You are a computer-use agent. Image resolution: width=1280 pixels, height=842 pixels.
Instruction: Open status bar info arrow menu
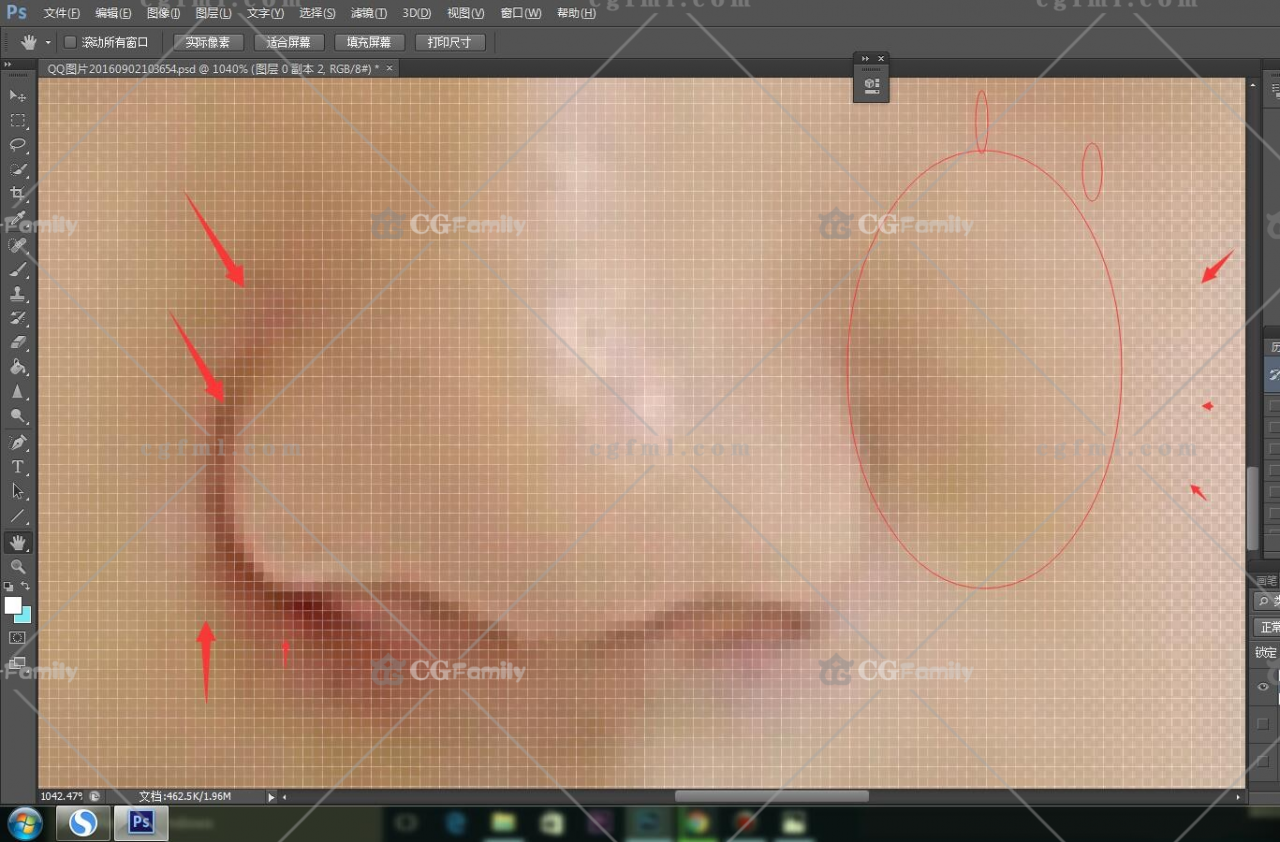click(271, 797)
